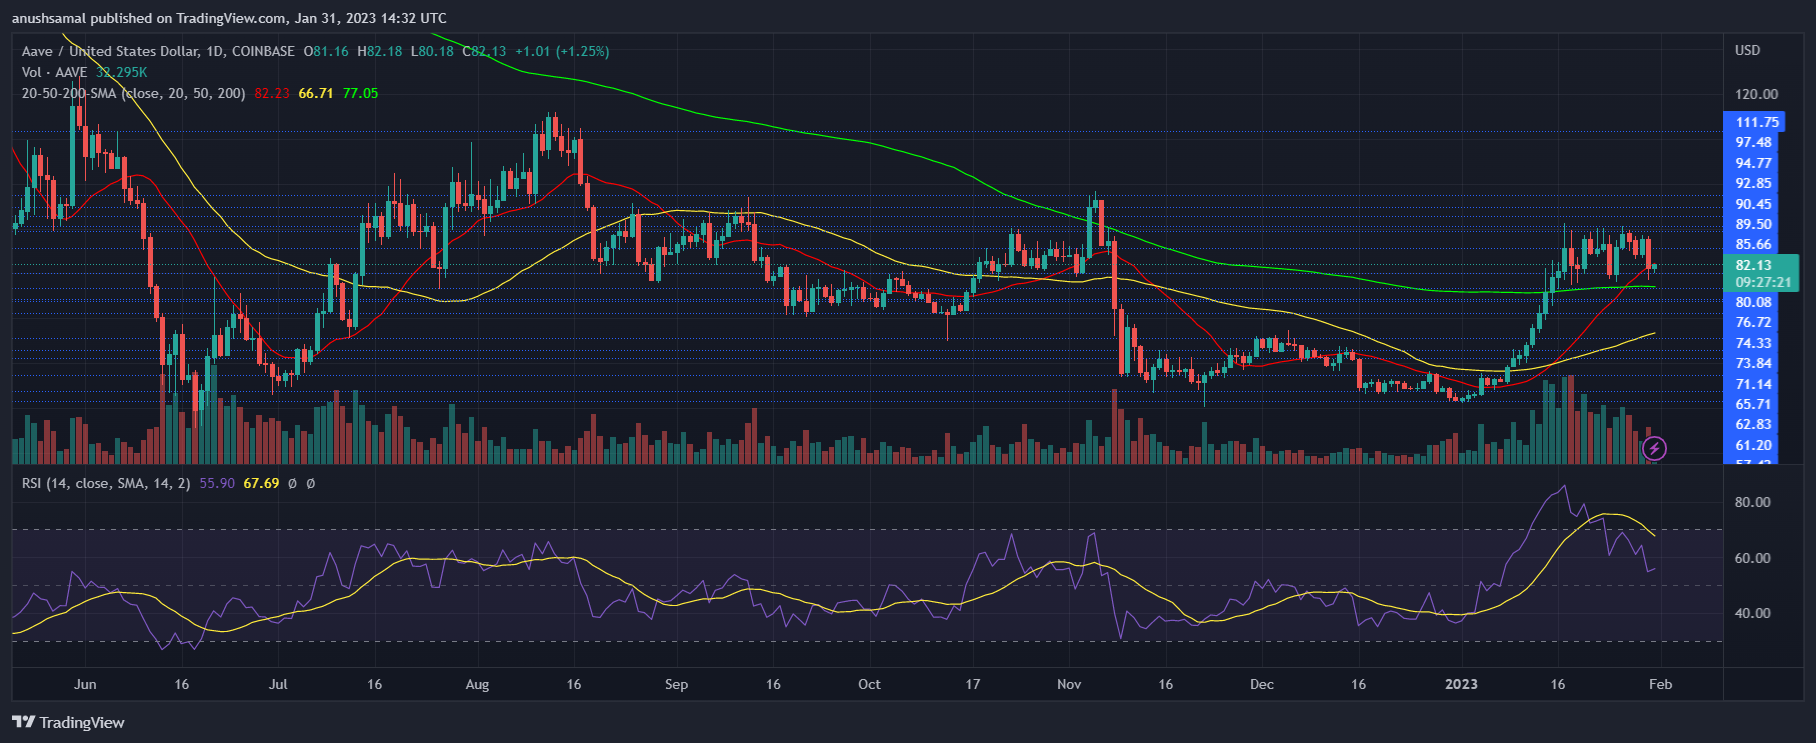Click the RSI axis 80.00 tick
1816x743 pixels.
tap(1752, 502)
